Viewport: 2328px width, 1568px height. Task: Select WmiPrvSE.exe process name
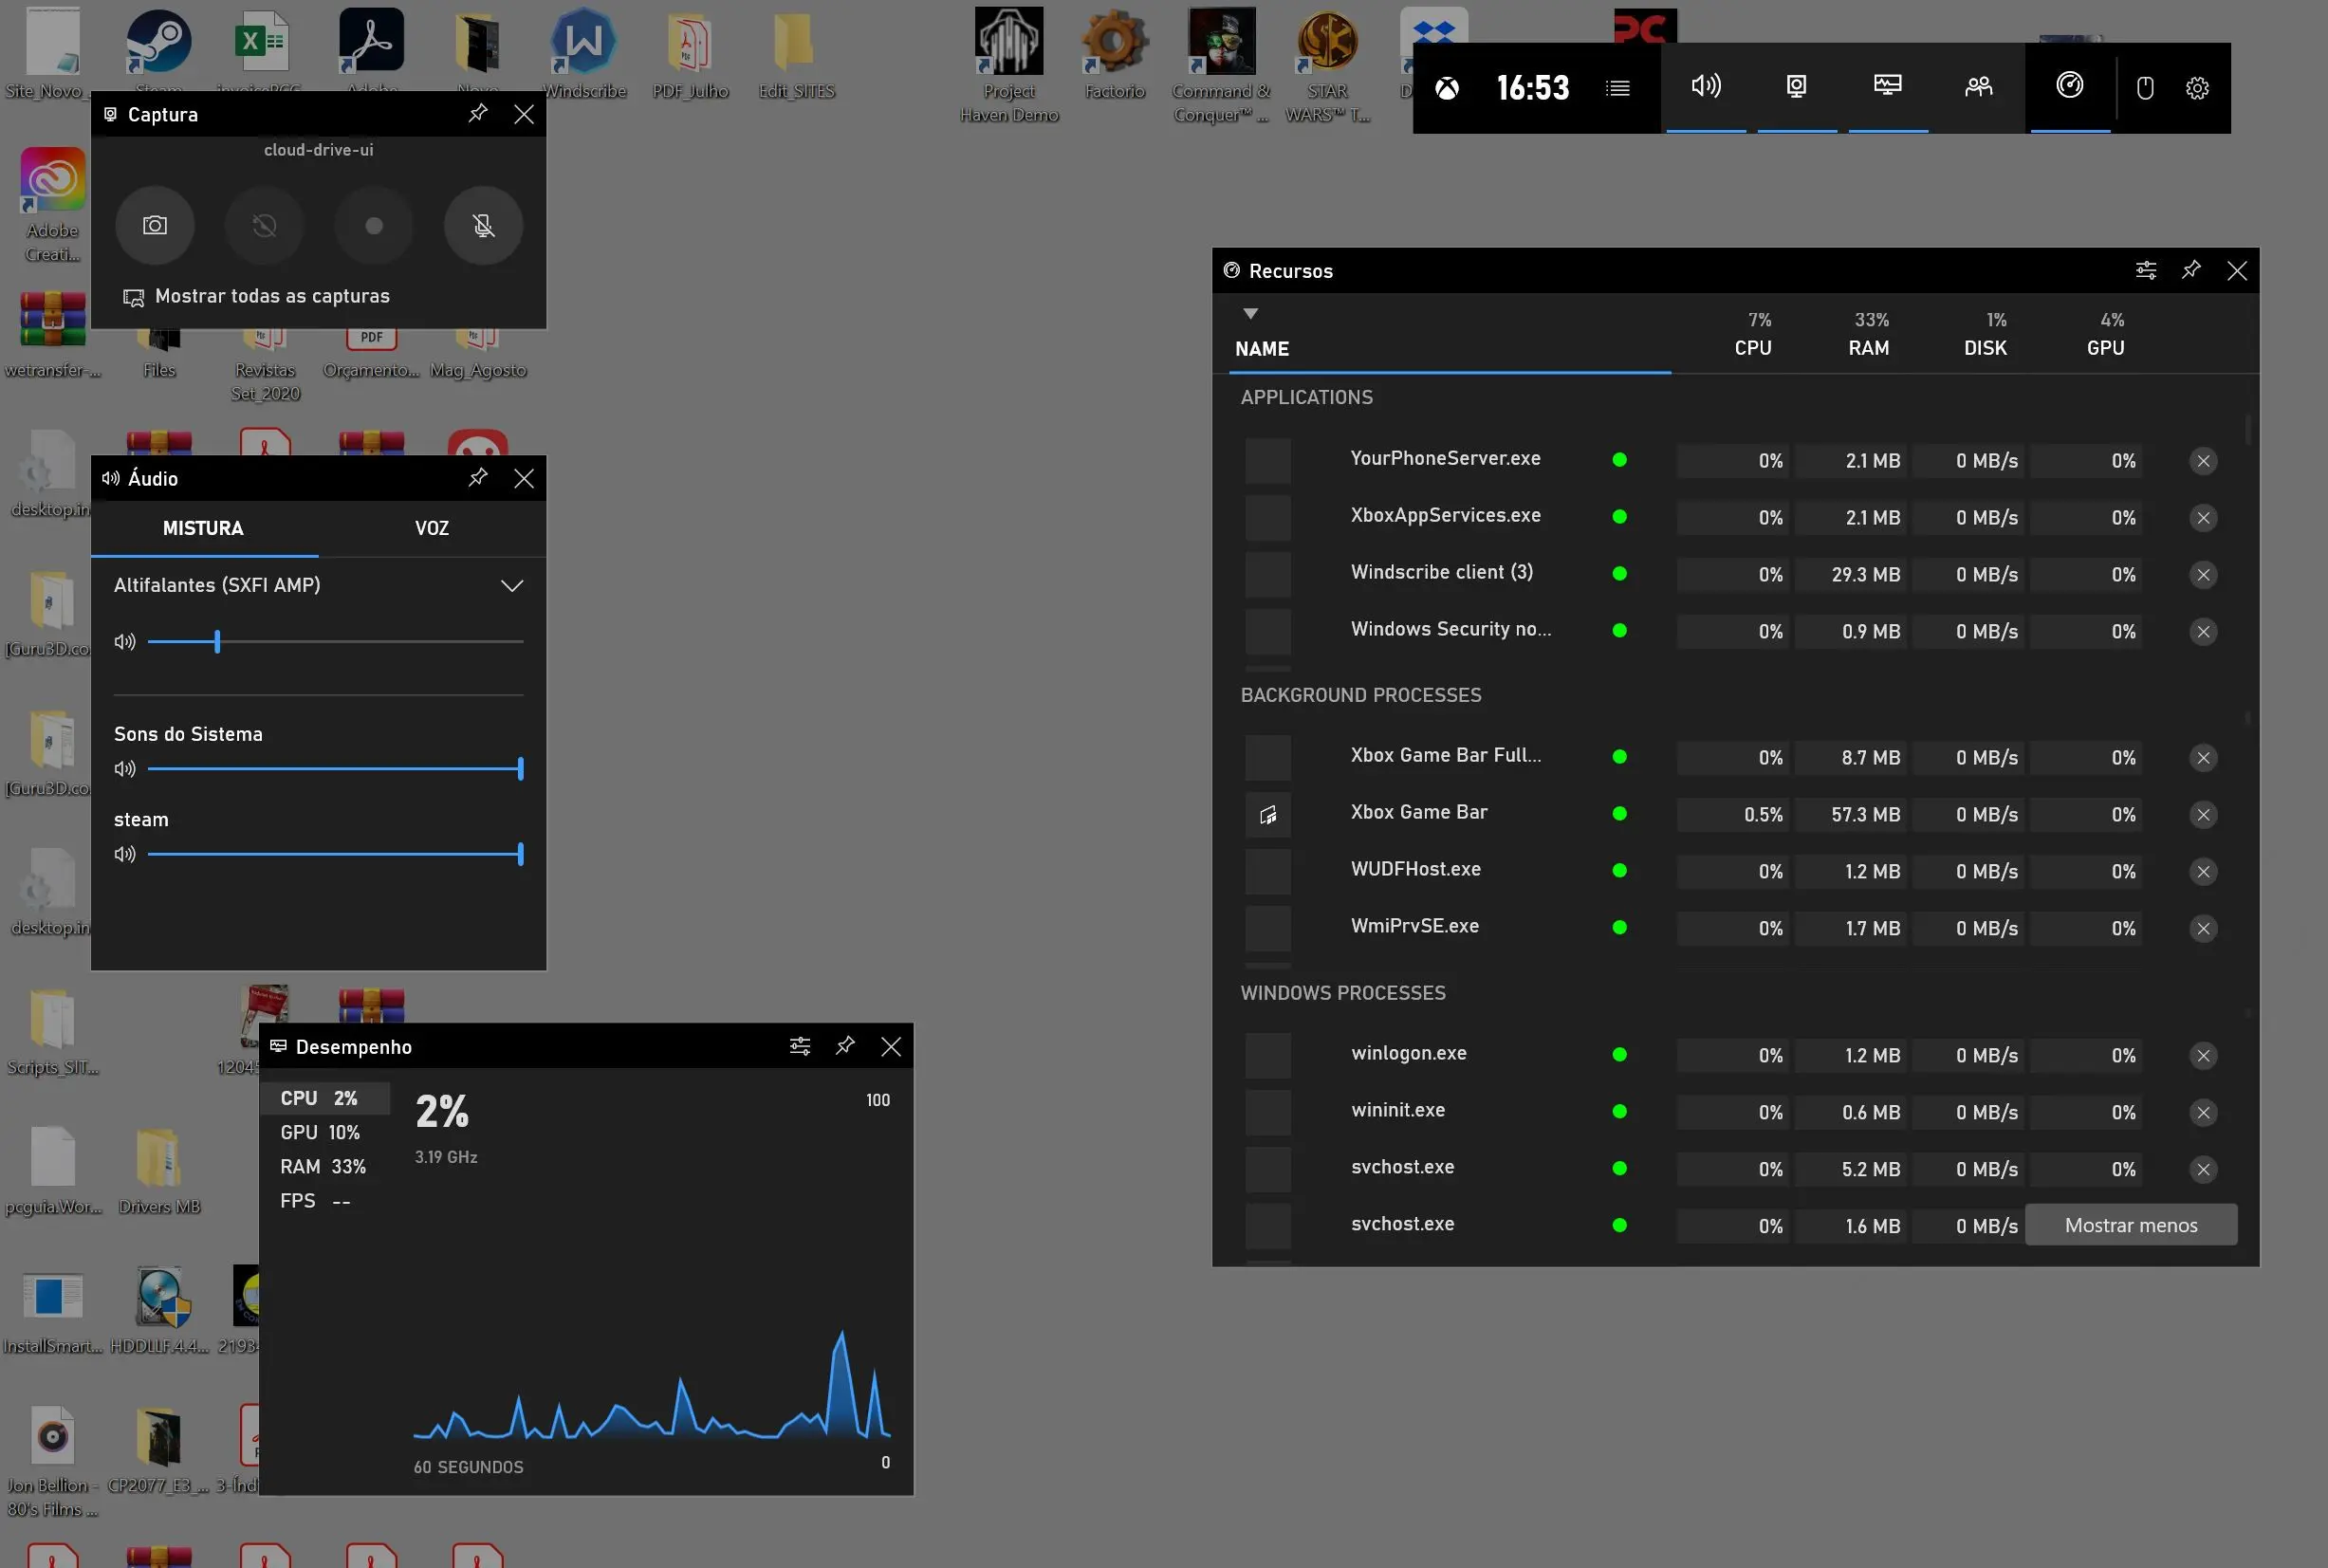pos(1414,926)
